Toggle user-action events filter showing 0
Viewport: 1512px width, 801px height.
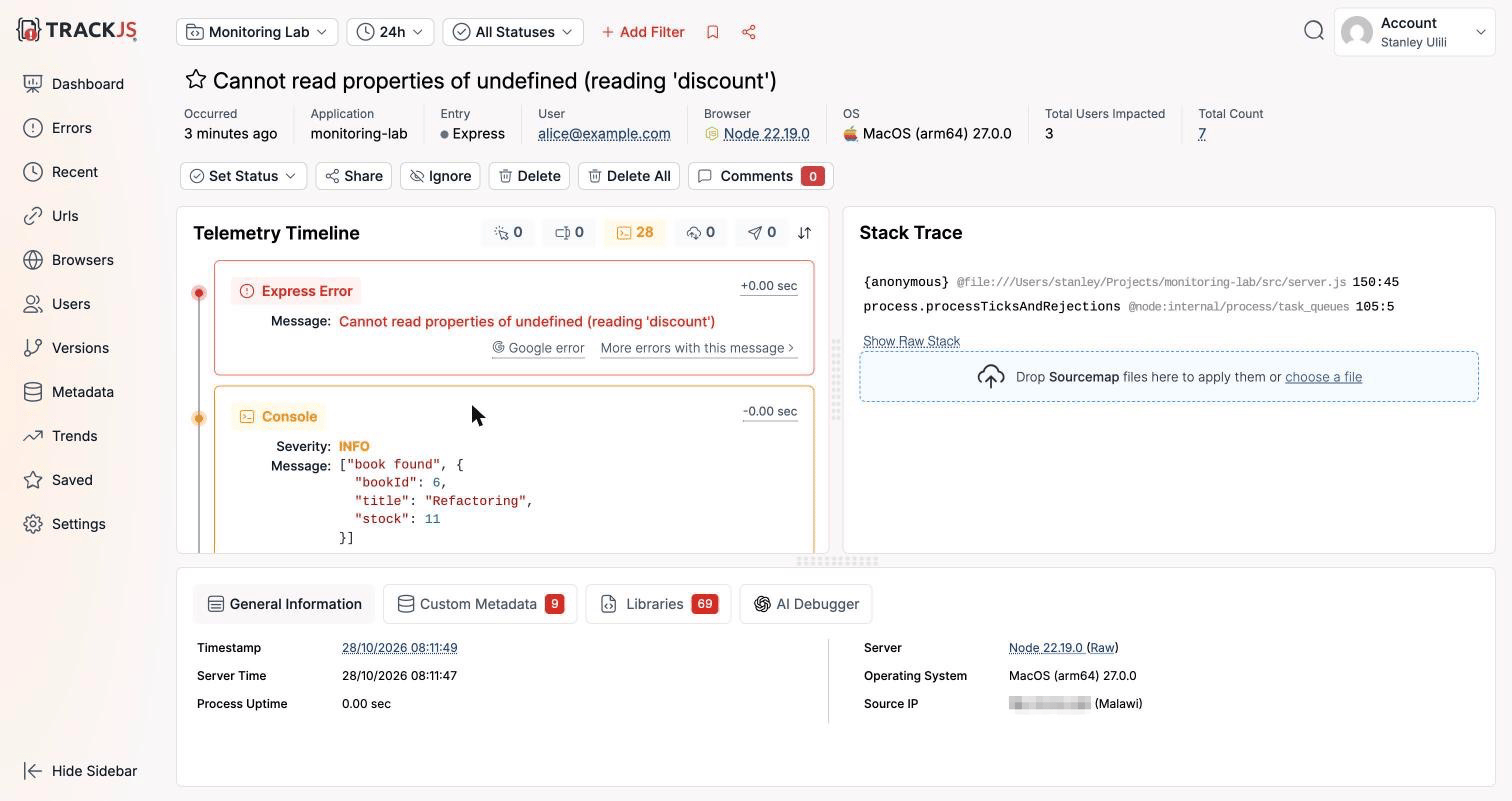[x=508, y=233]
